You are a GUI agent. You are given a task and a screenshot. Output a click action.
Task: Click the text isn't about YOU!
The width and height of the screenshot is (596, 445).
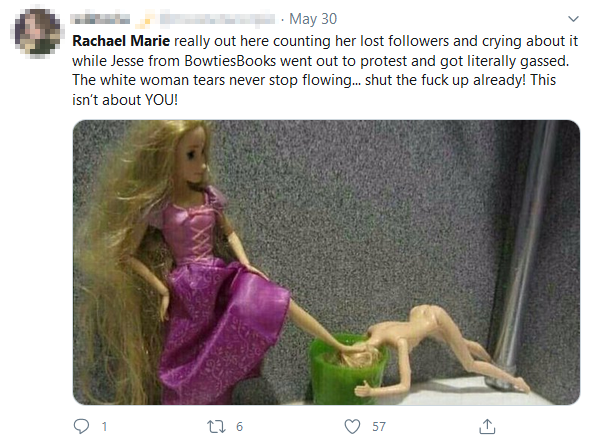pos(125,100)
